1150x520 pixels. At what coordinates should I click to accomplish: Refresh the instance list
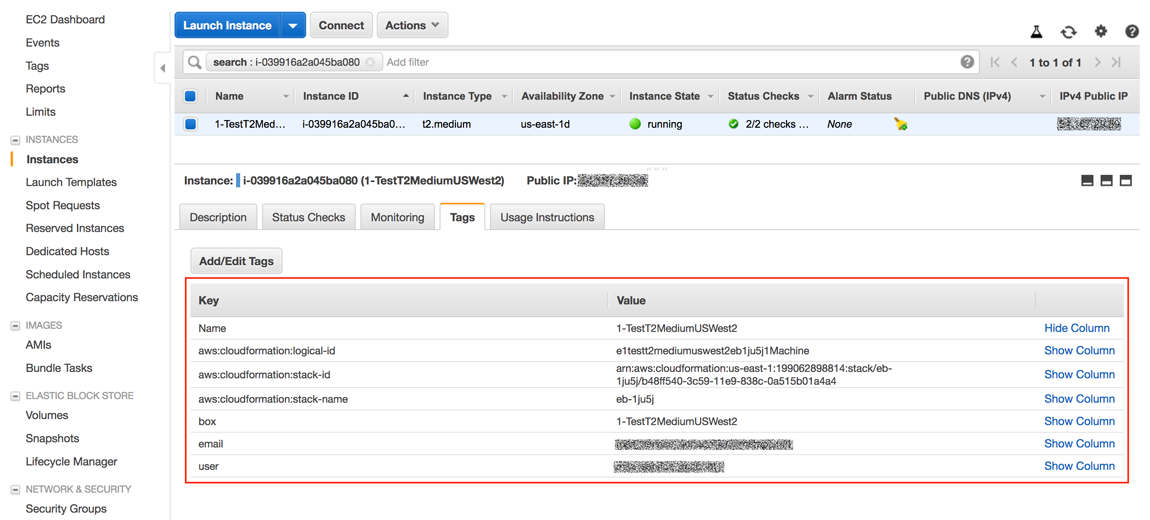point(1069,32)
